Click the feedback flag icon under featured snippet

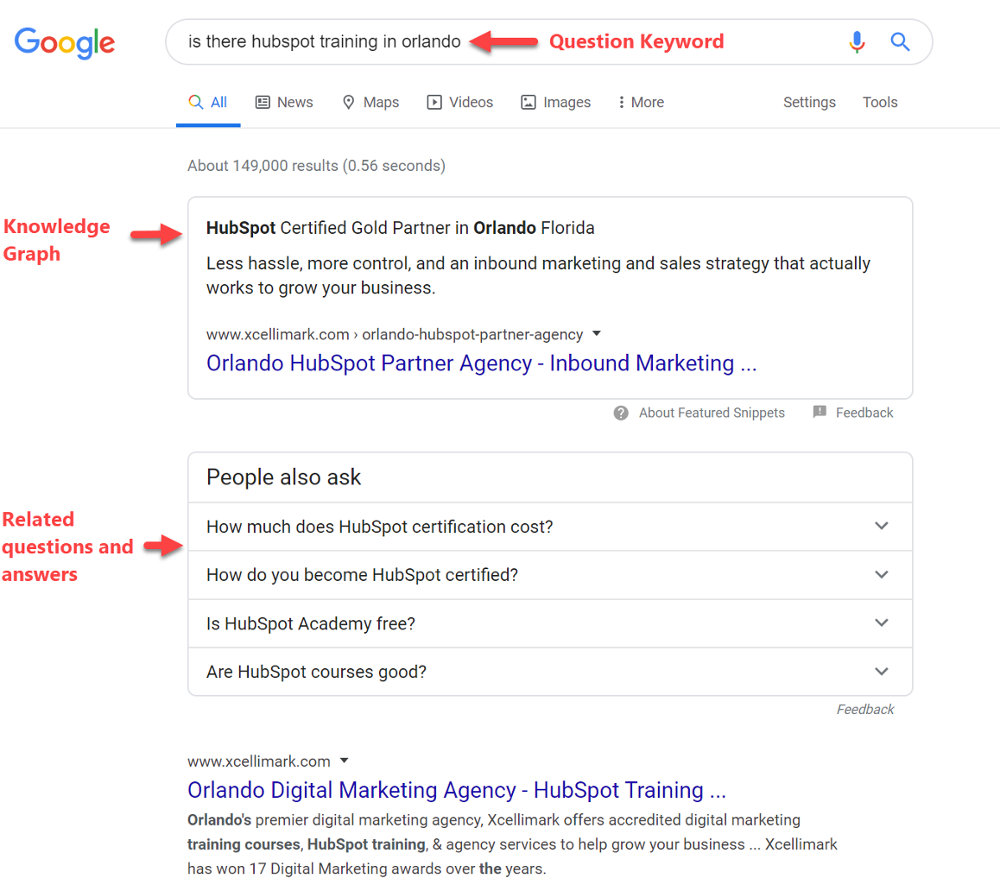820,412
